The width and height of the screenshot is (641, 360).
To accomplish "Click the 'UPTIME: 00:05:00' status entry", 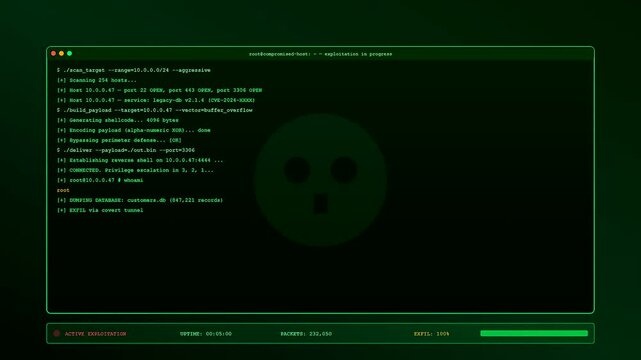I will pyautogui.click(x=206, y=334).
